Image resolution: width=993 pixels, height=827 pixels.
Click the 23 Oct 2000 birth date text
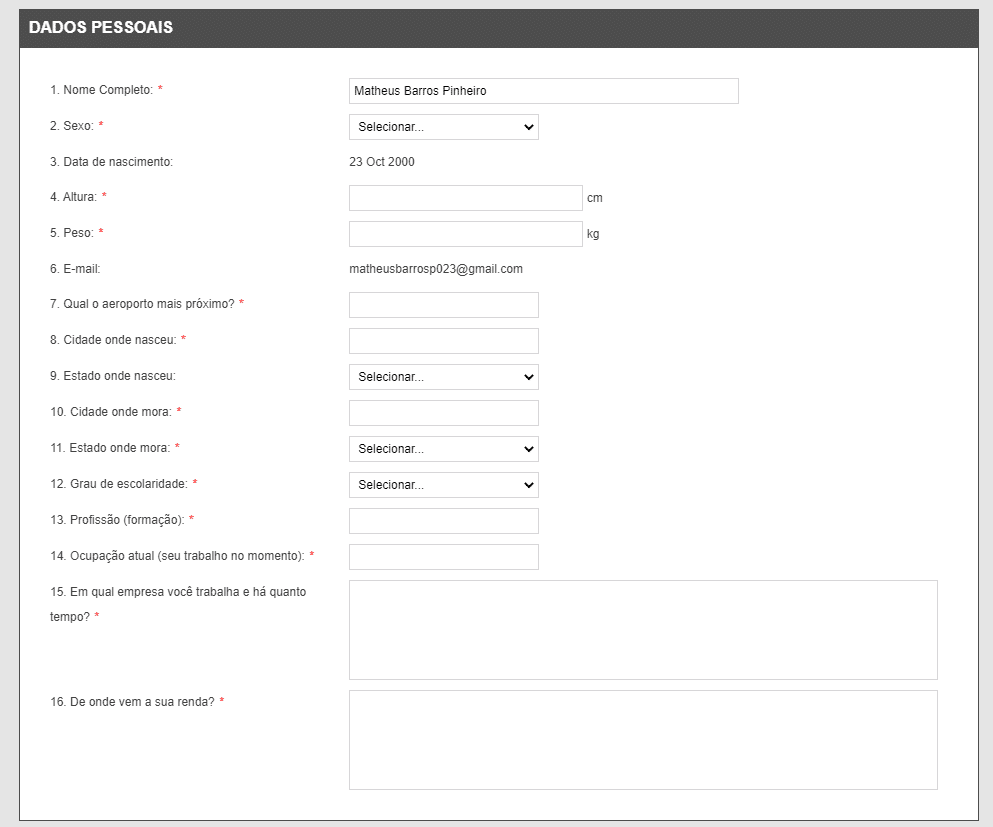(382, 161)
